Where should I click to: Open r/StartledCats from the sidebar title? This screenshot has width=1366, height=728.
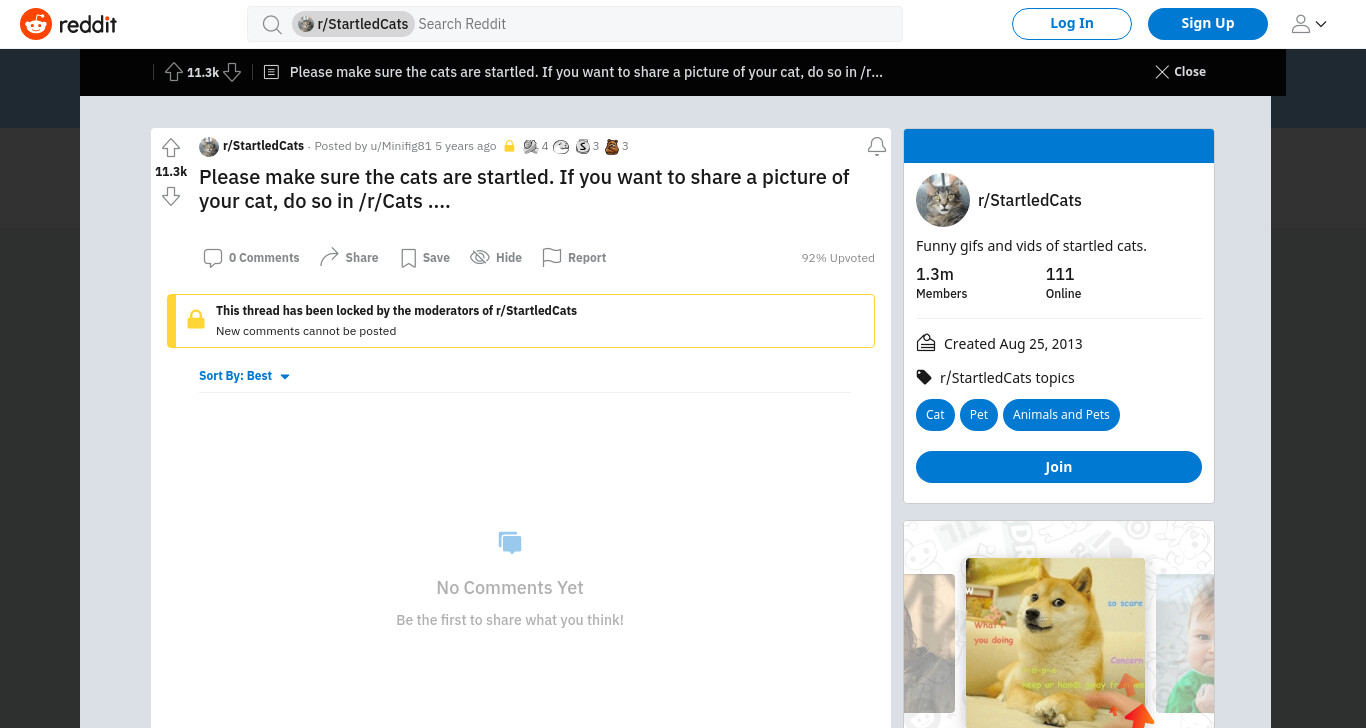pyautogui.click(x=1030, y=200)
